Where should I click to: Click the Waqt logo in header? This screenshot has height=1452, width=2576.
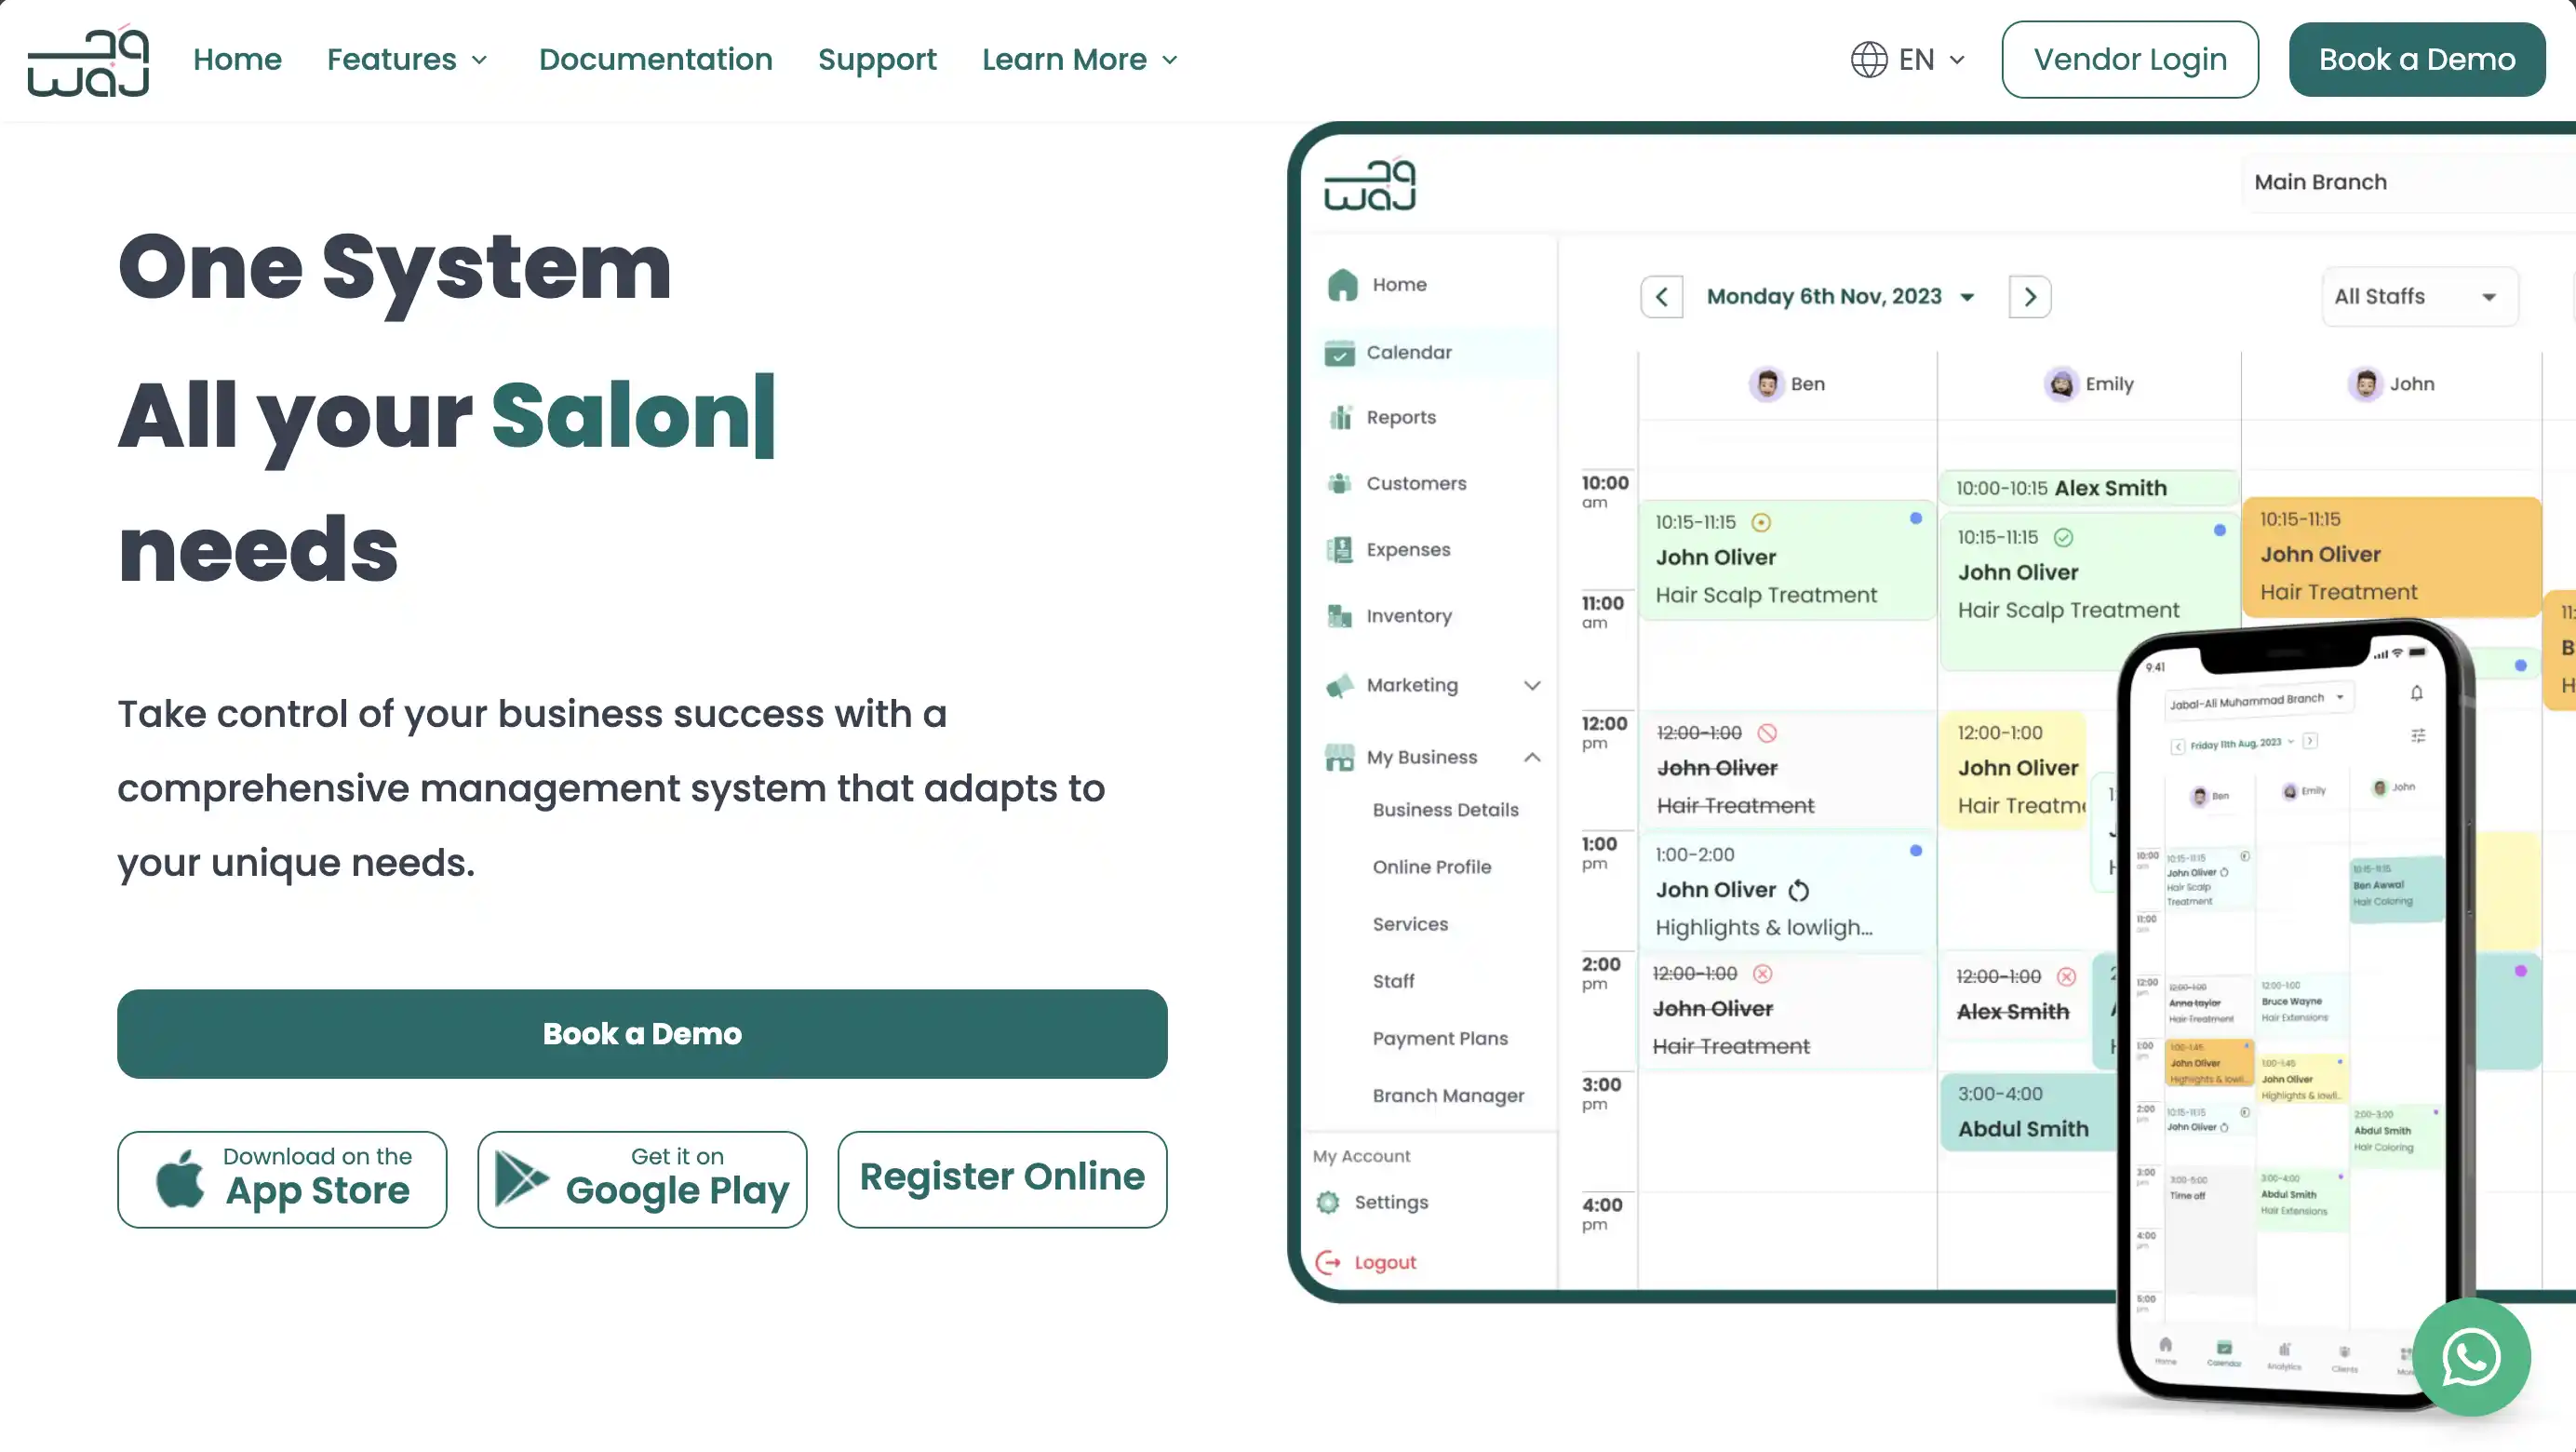point(88,60)
